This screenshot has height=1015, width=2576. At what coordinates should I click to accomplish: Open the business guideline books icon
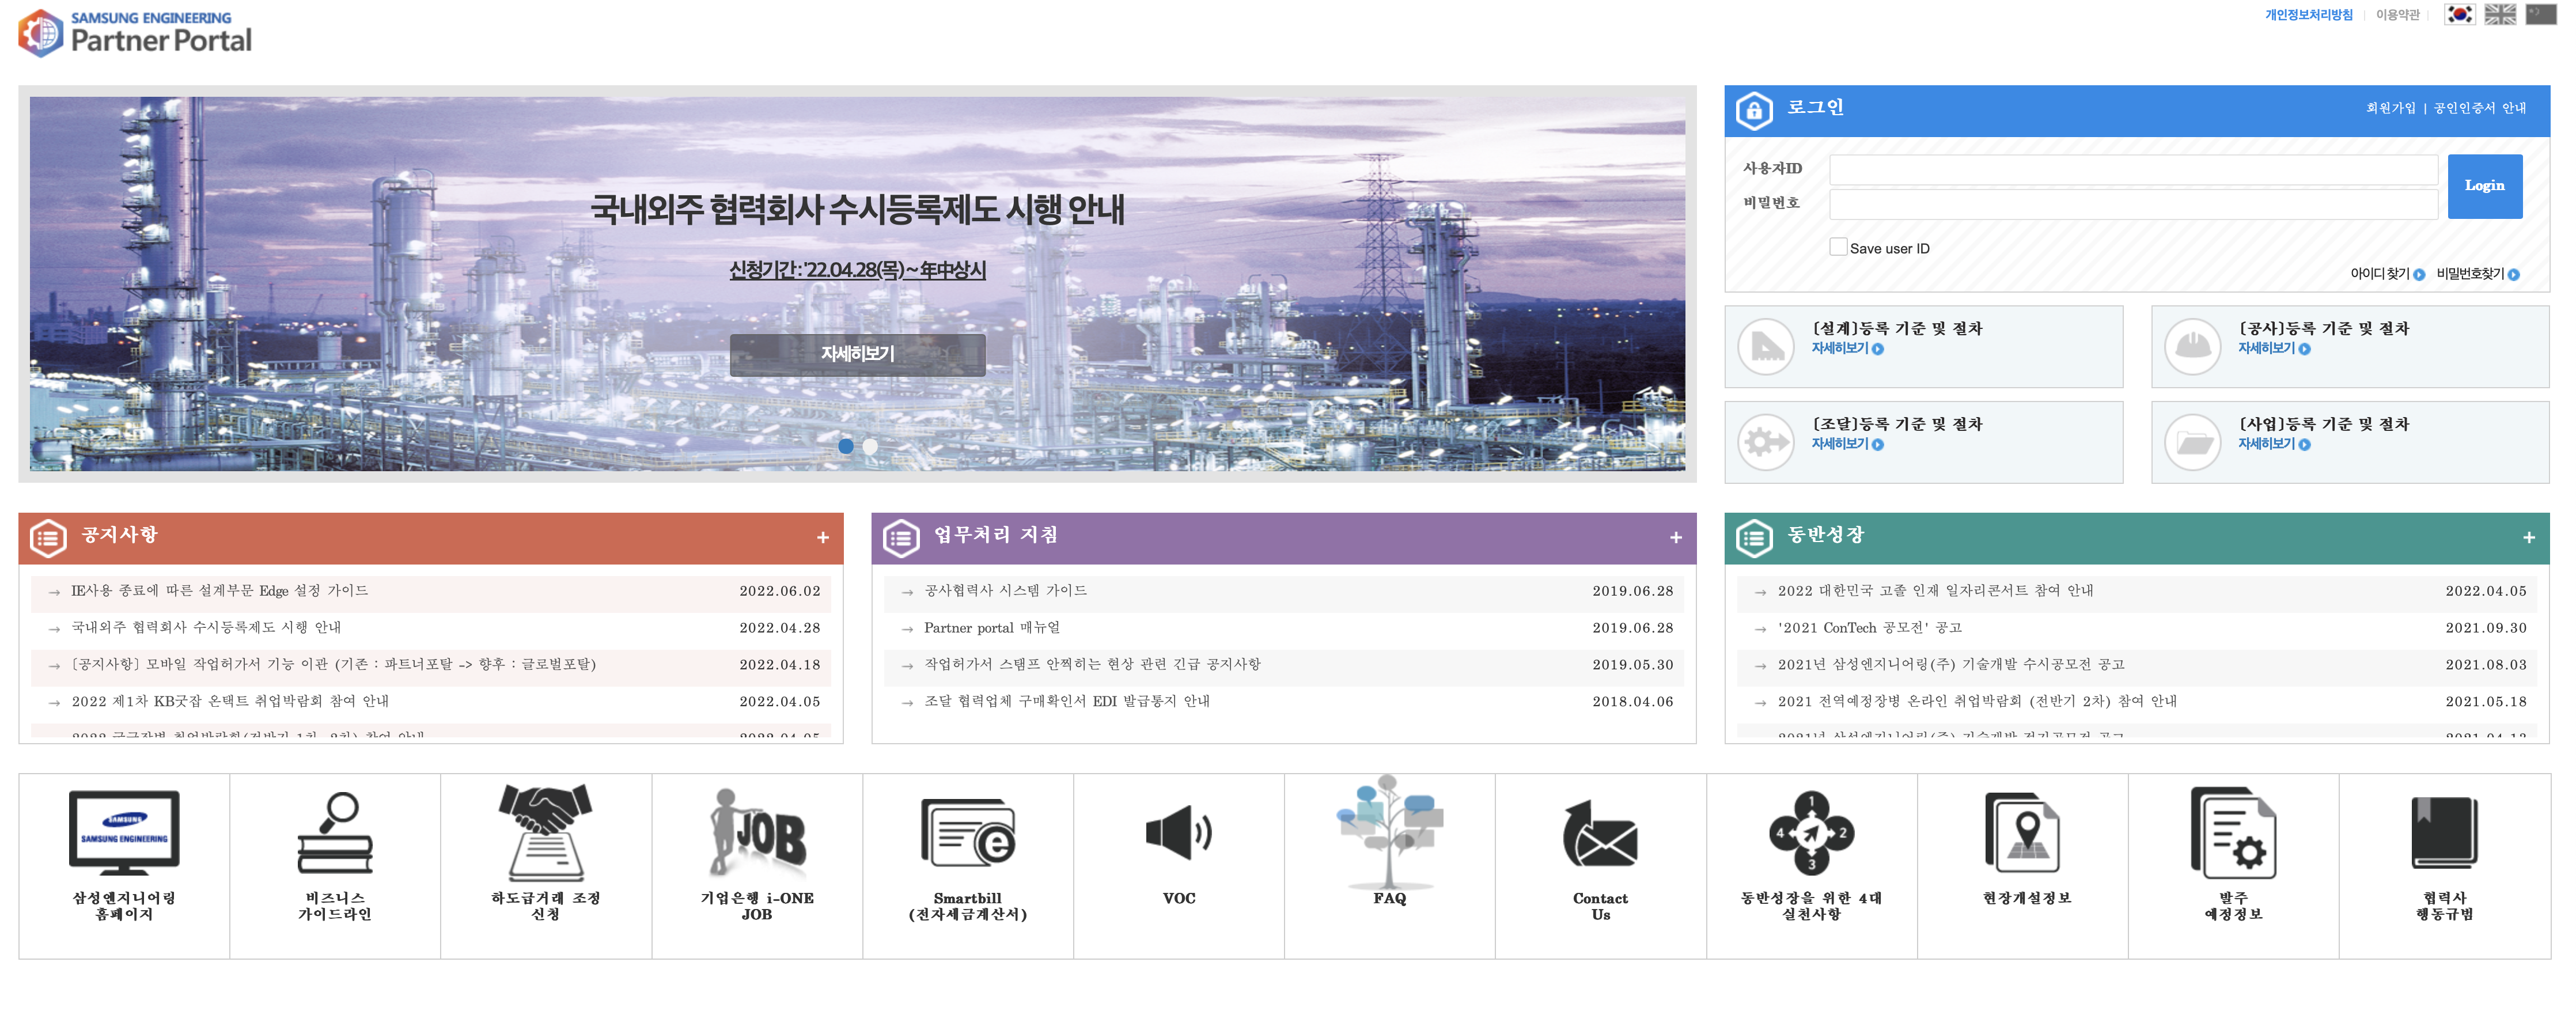coord(334,832)
